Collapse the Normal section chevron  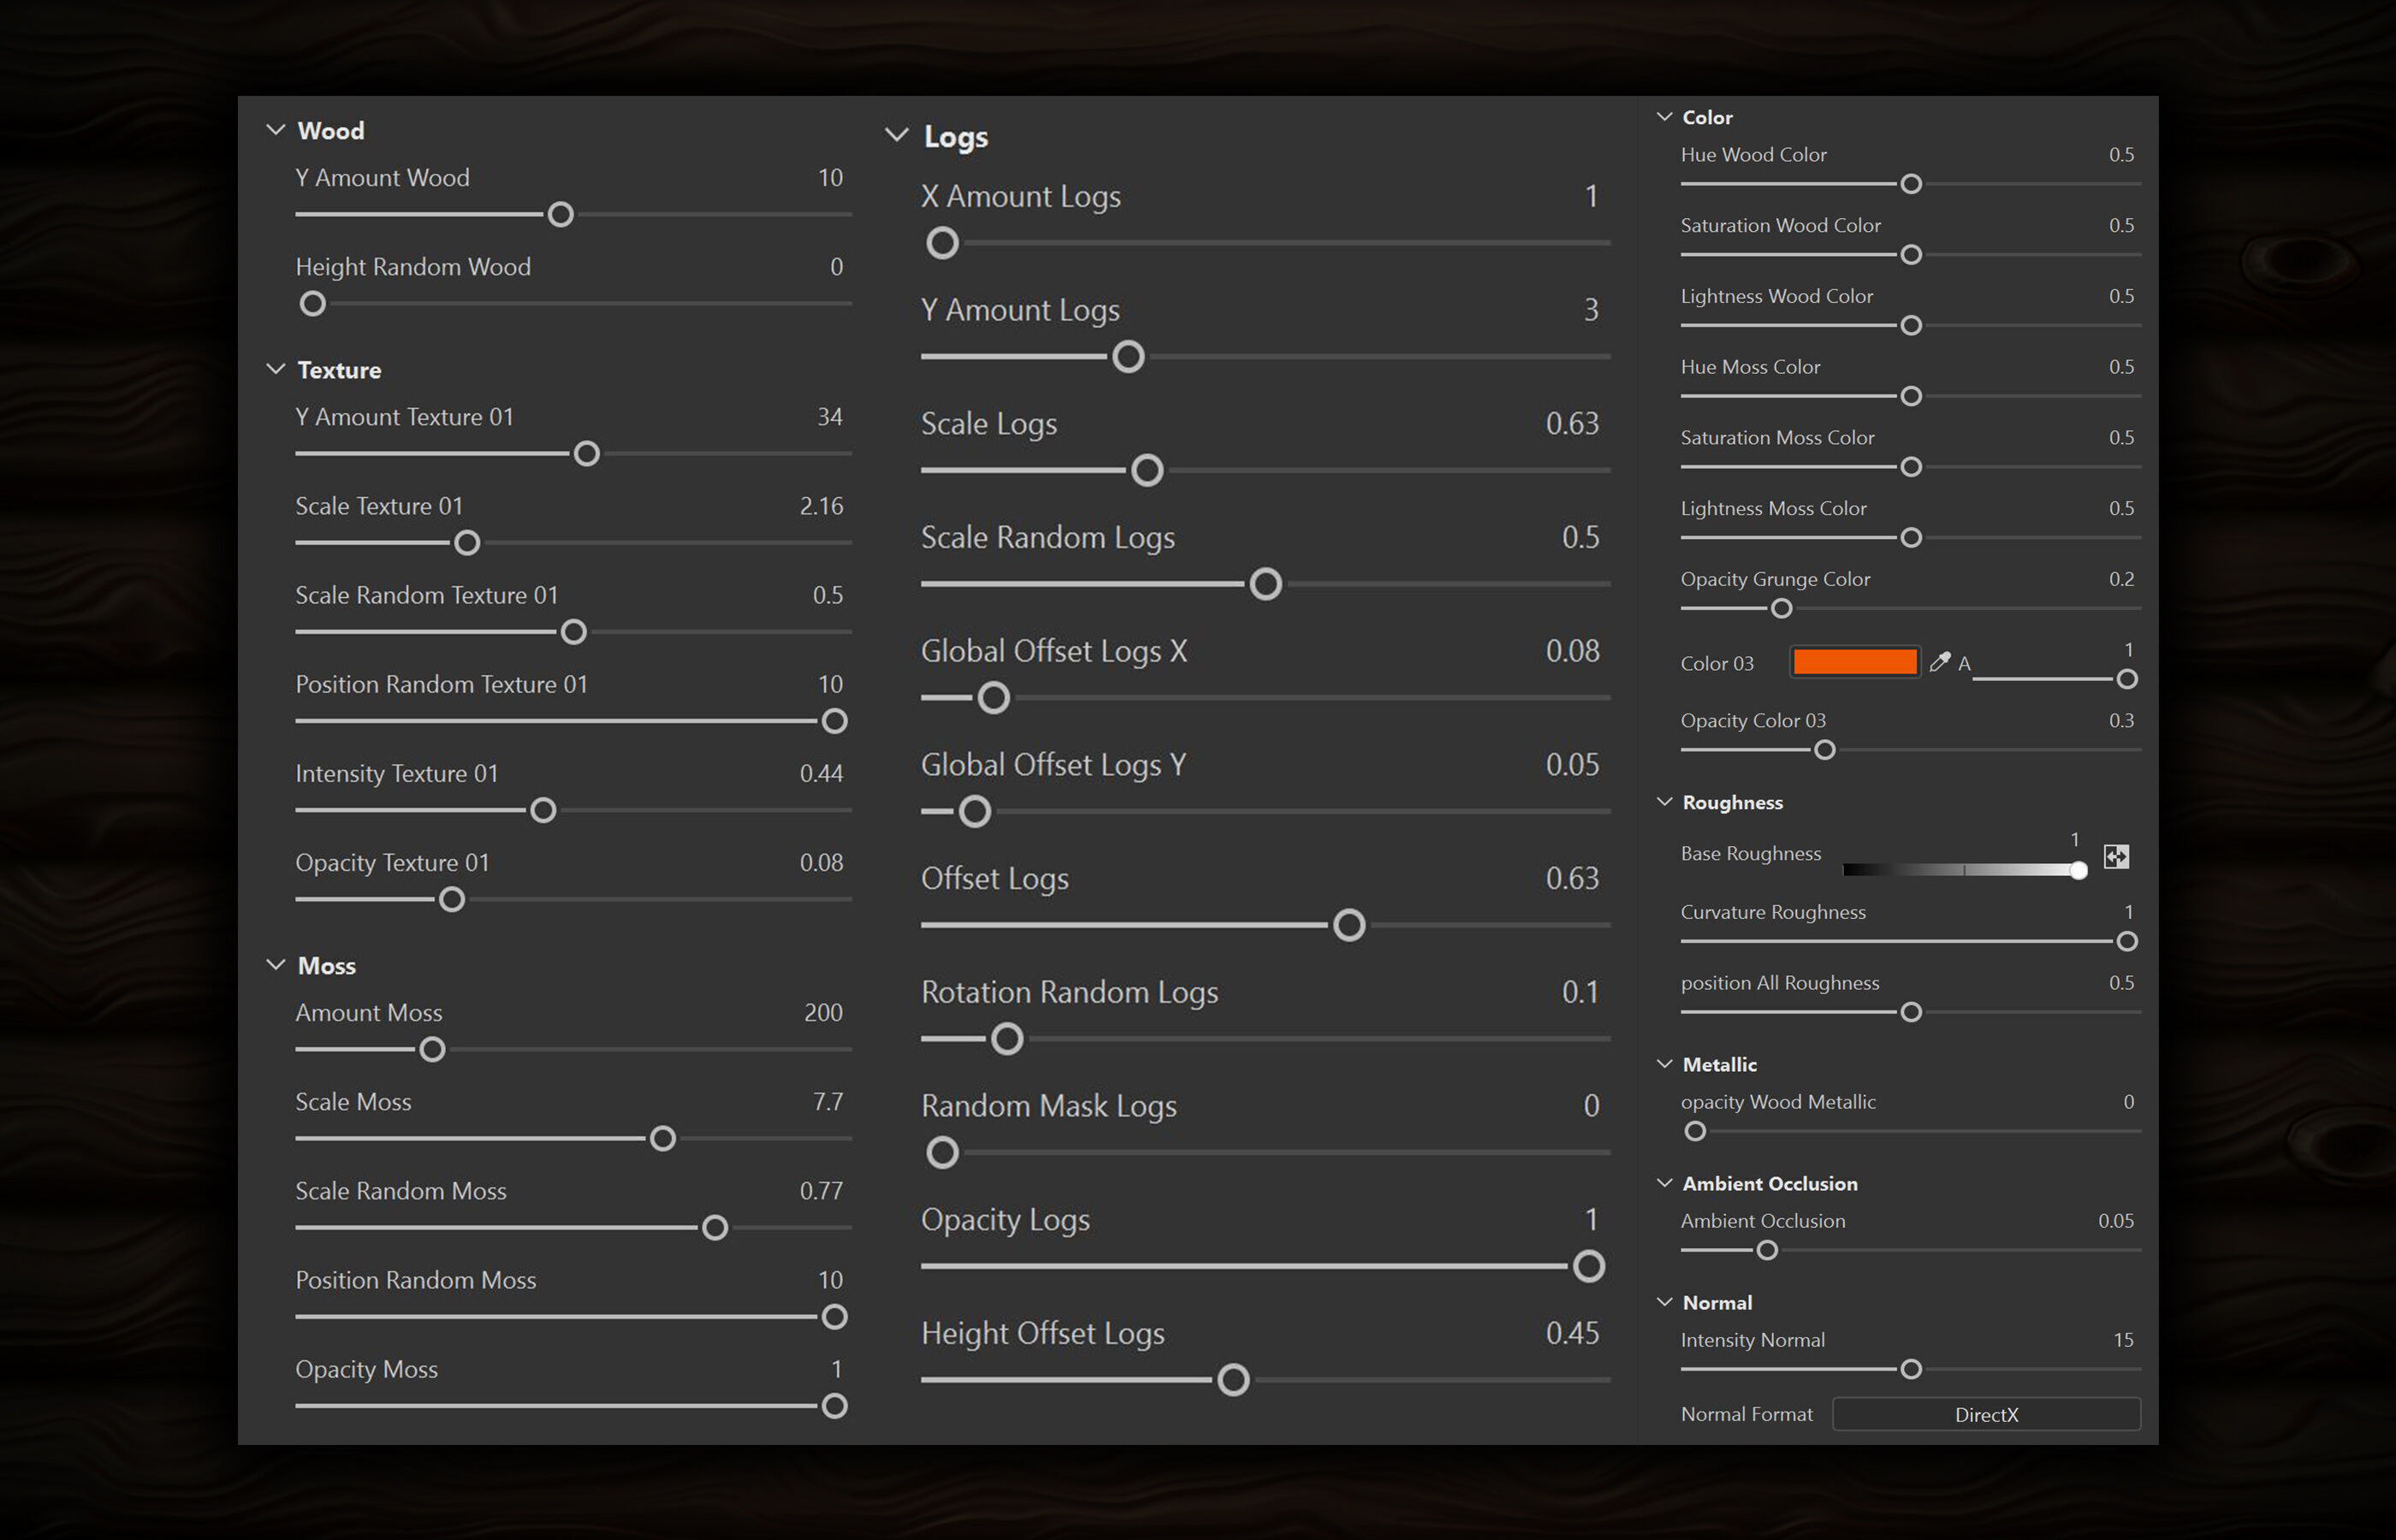click(1664, 1302)
